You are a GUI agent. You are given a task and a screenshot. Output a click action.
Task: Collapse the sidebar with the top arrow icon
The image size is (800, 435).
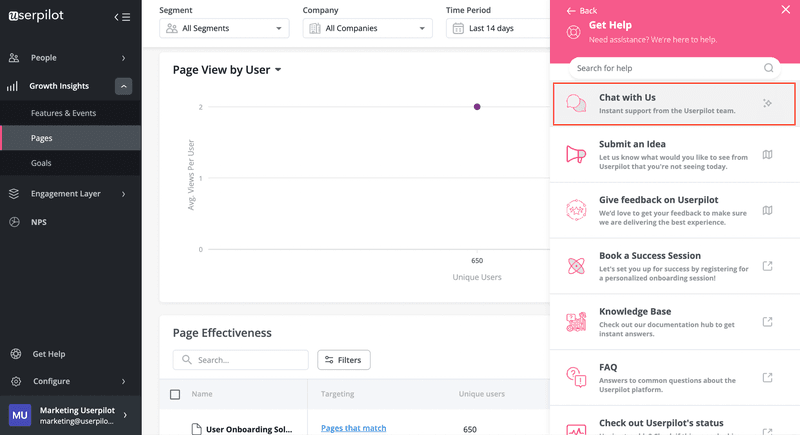pos(122,16)
